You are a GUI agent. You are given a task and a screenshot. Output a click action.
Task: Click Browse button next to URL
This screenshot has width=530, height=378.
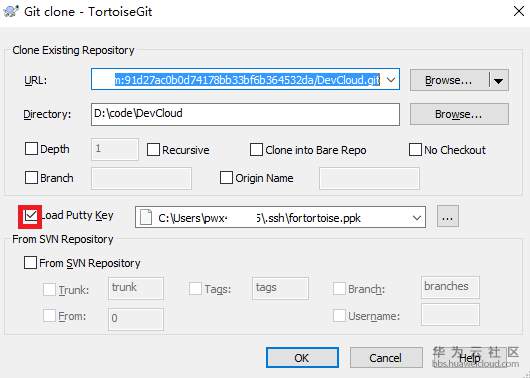(x=449, y=80)
